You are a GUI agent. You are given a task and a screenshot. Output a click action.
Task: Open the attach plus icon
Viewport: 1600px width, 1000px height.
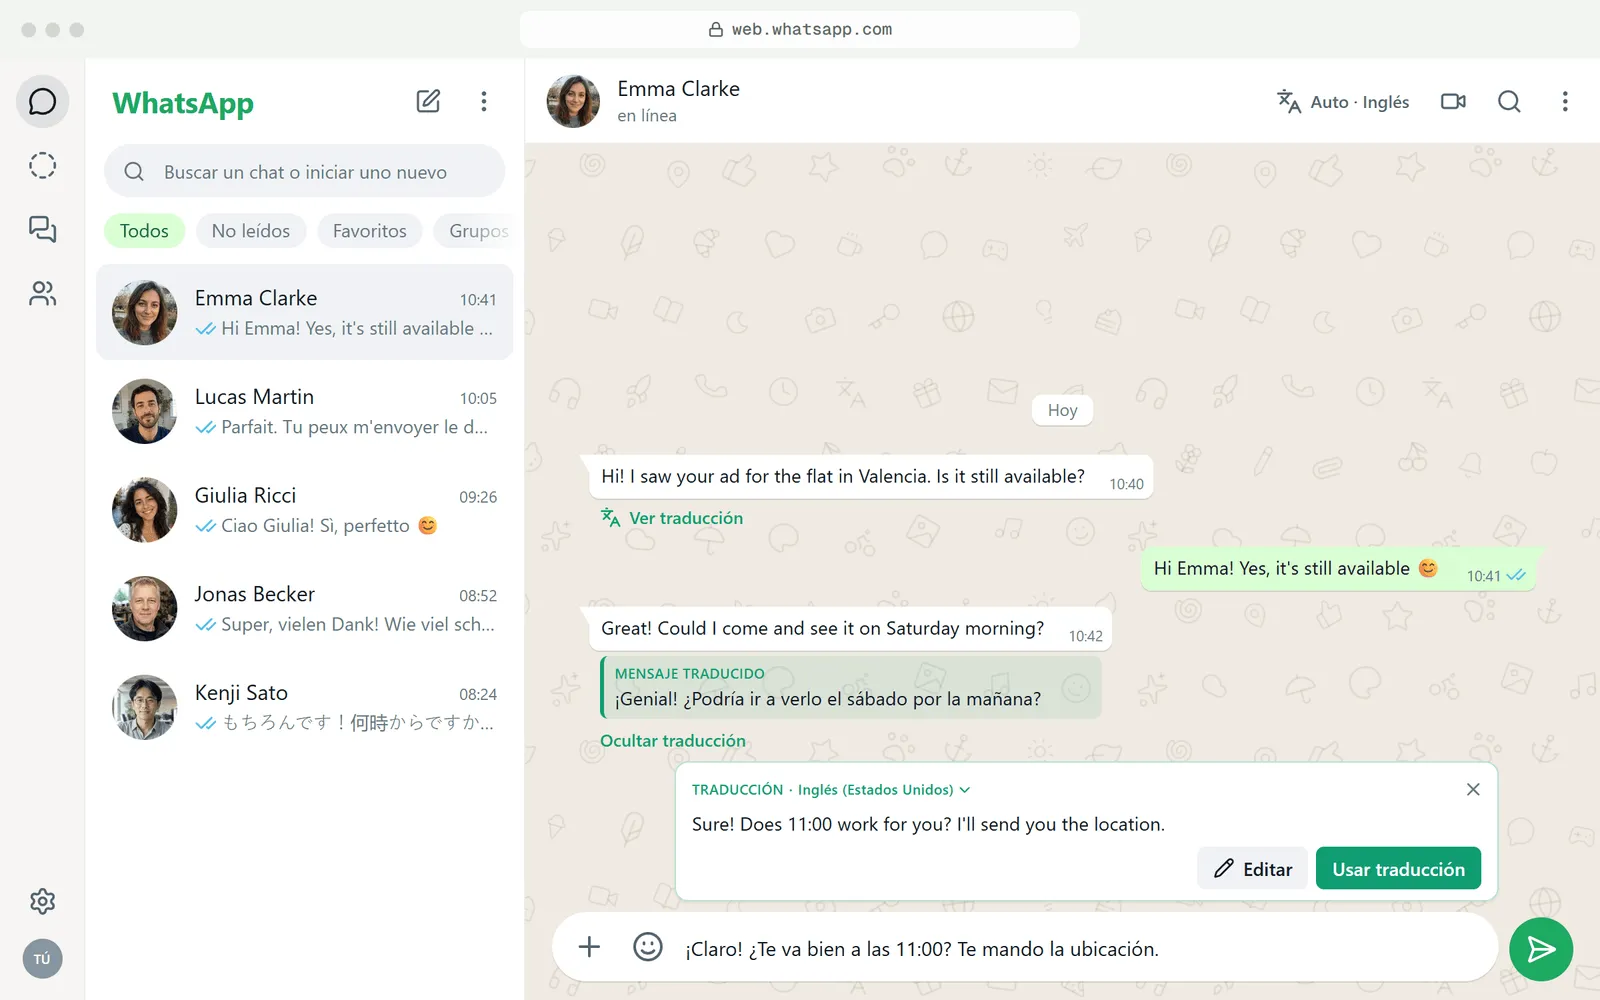pyautogui.click(x=589, y=947)
